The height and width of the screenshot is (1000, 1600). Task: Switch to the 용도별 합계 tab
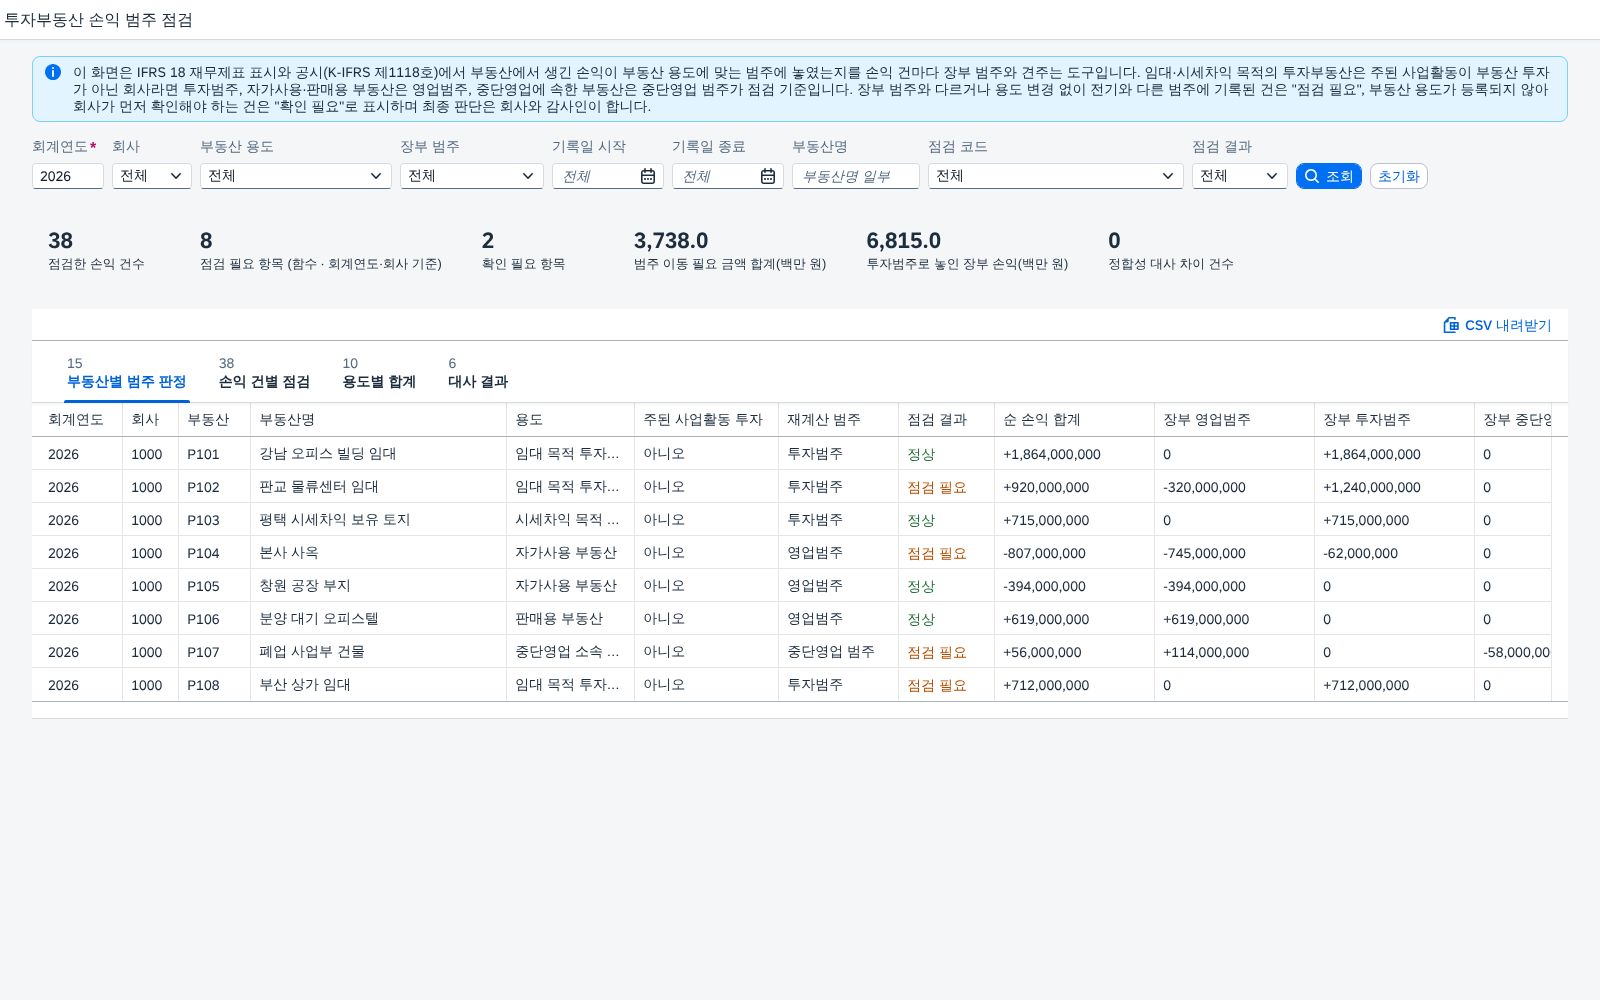pos(379,373)
